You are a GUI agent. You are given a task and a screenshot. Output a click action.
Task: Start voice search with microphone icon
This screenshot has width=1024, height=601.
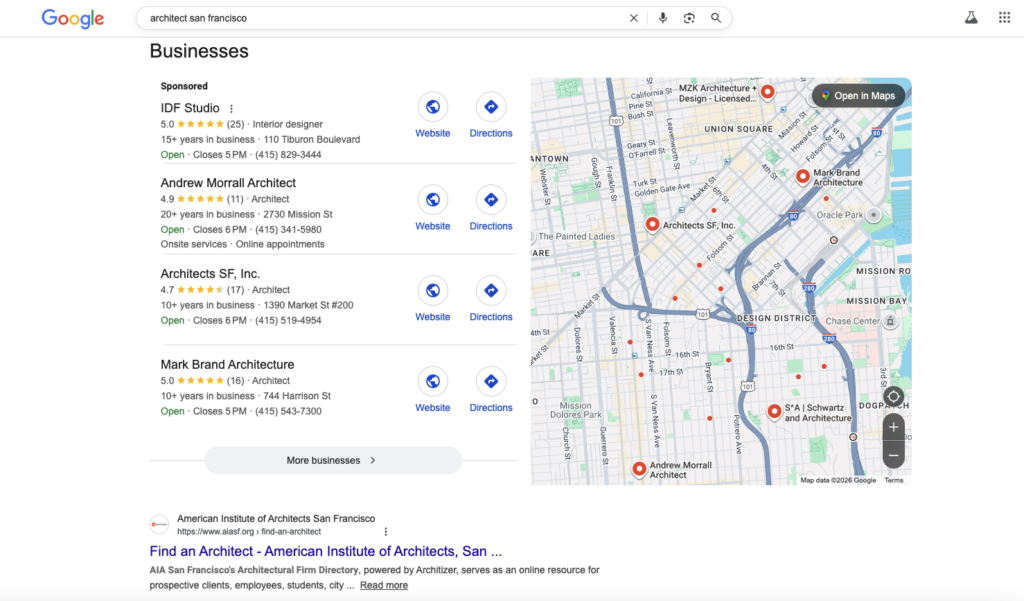click(662, 18)
